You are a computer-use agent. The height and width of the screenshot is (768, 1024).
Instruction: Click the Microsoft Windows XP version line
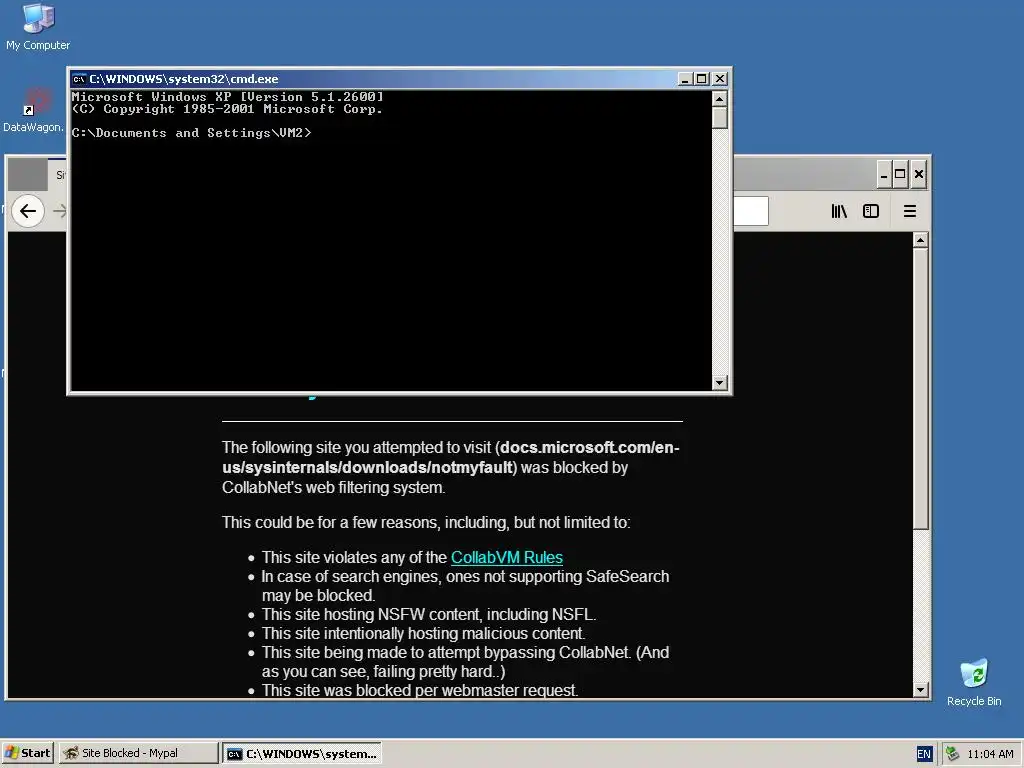[x=227, y=97]
